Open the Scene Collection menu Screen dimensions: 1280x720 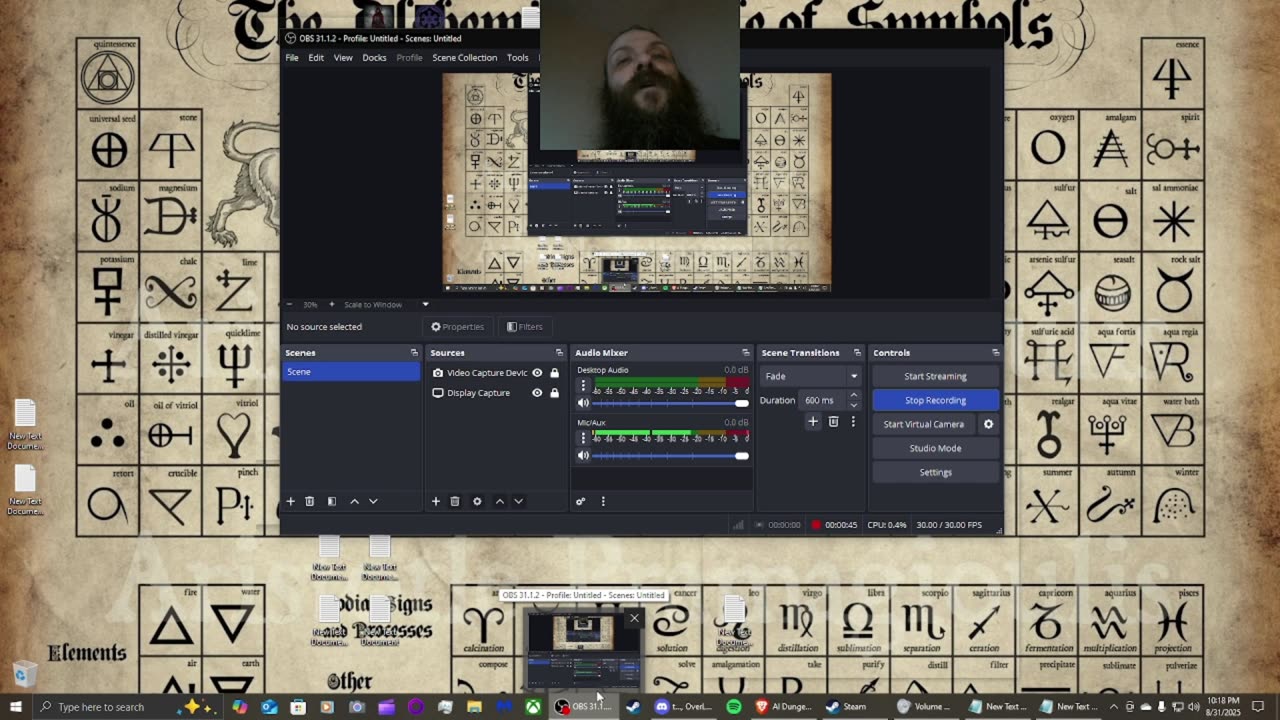point(464,58)
